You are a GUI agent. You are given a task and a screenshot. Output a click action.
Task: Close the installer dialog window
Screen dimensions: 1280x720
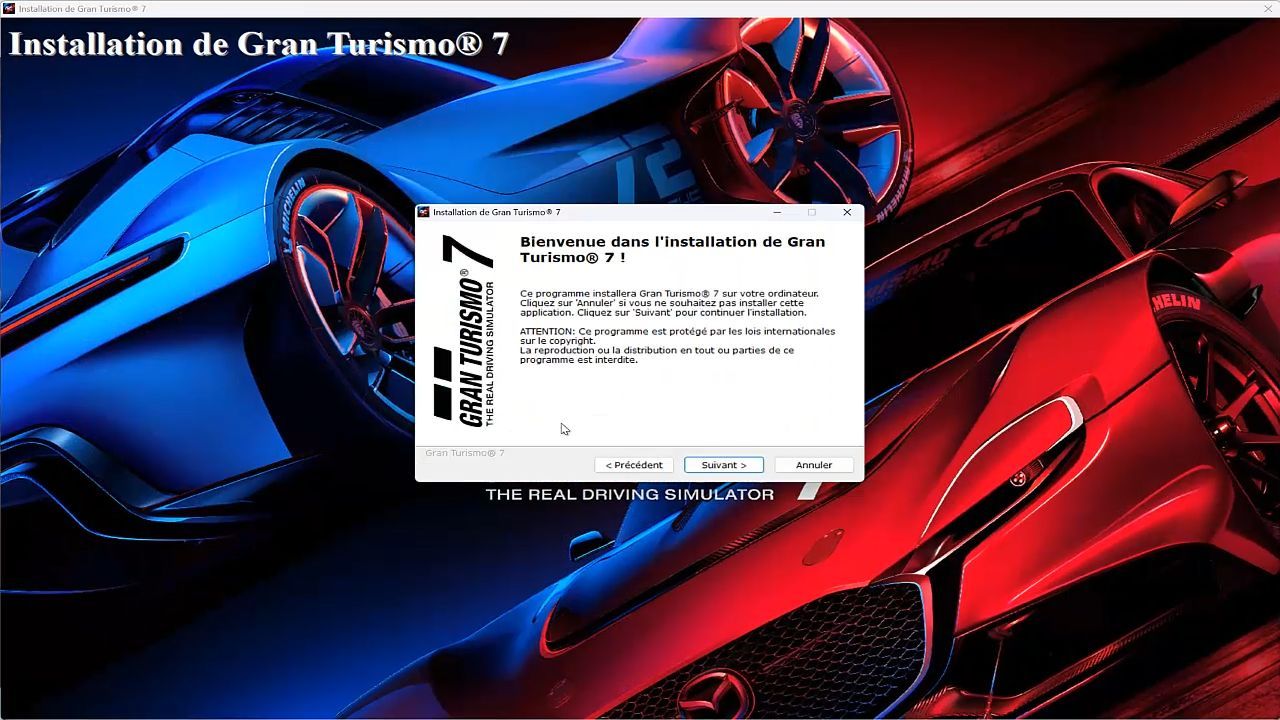click(x=847, y=212)
